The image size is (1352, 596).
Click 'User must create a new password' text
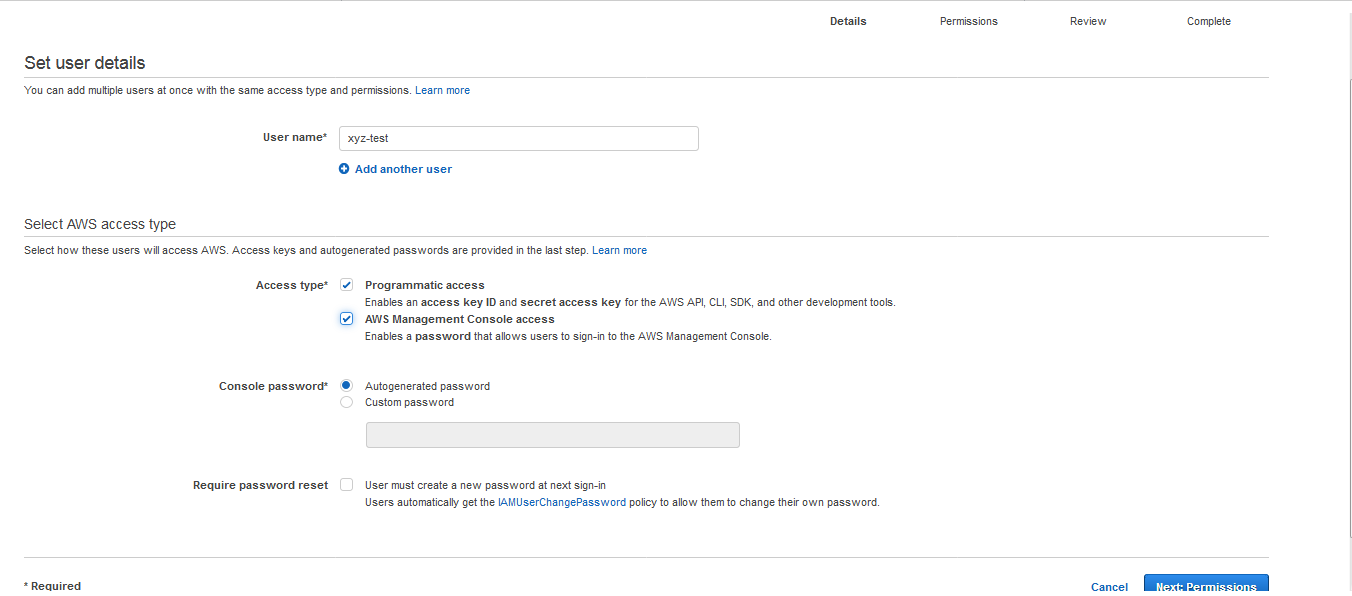coord(485,485)
